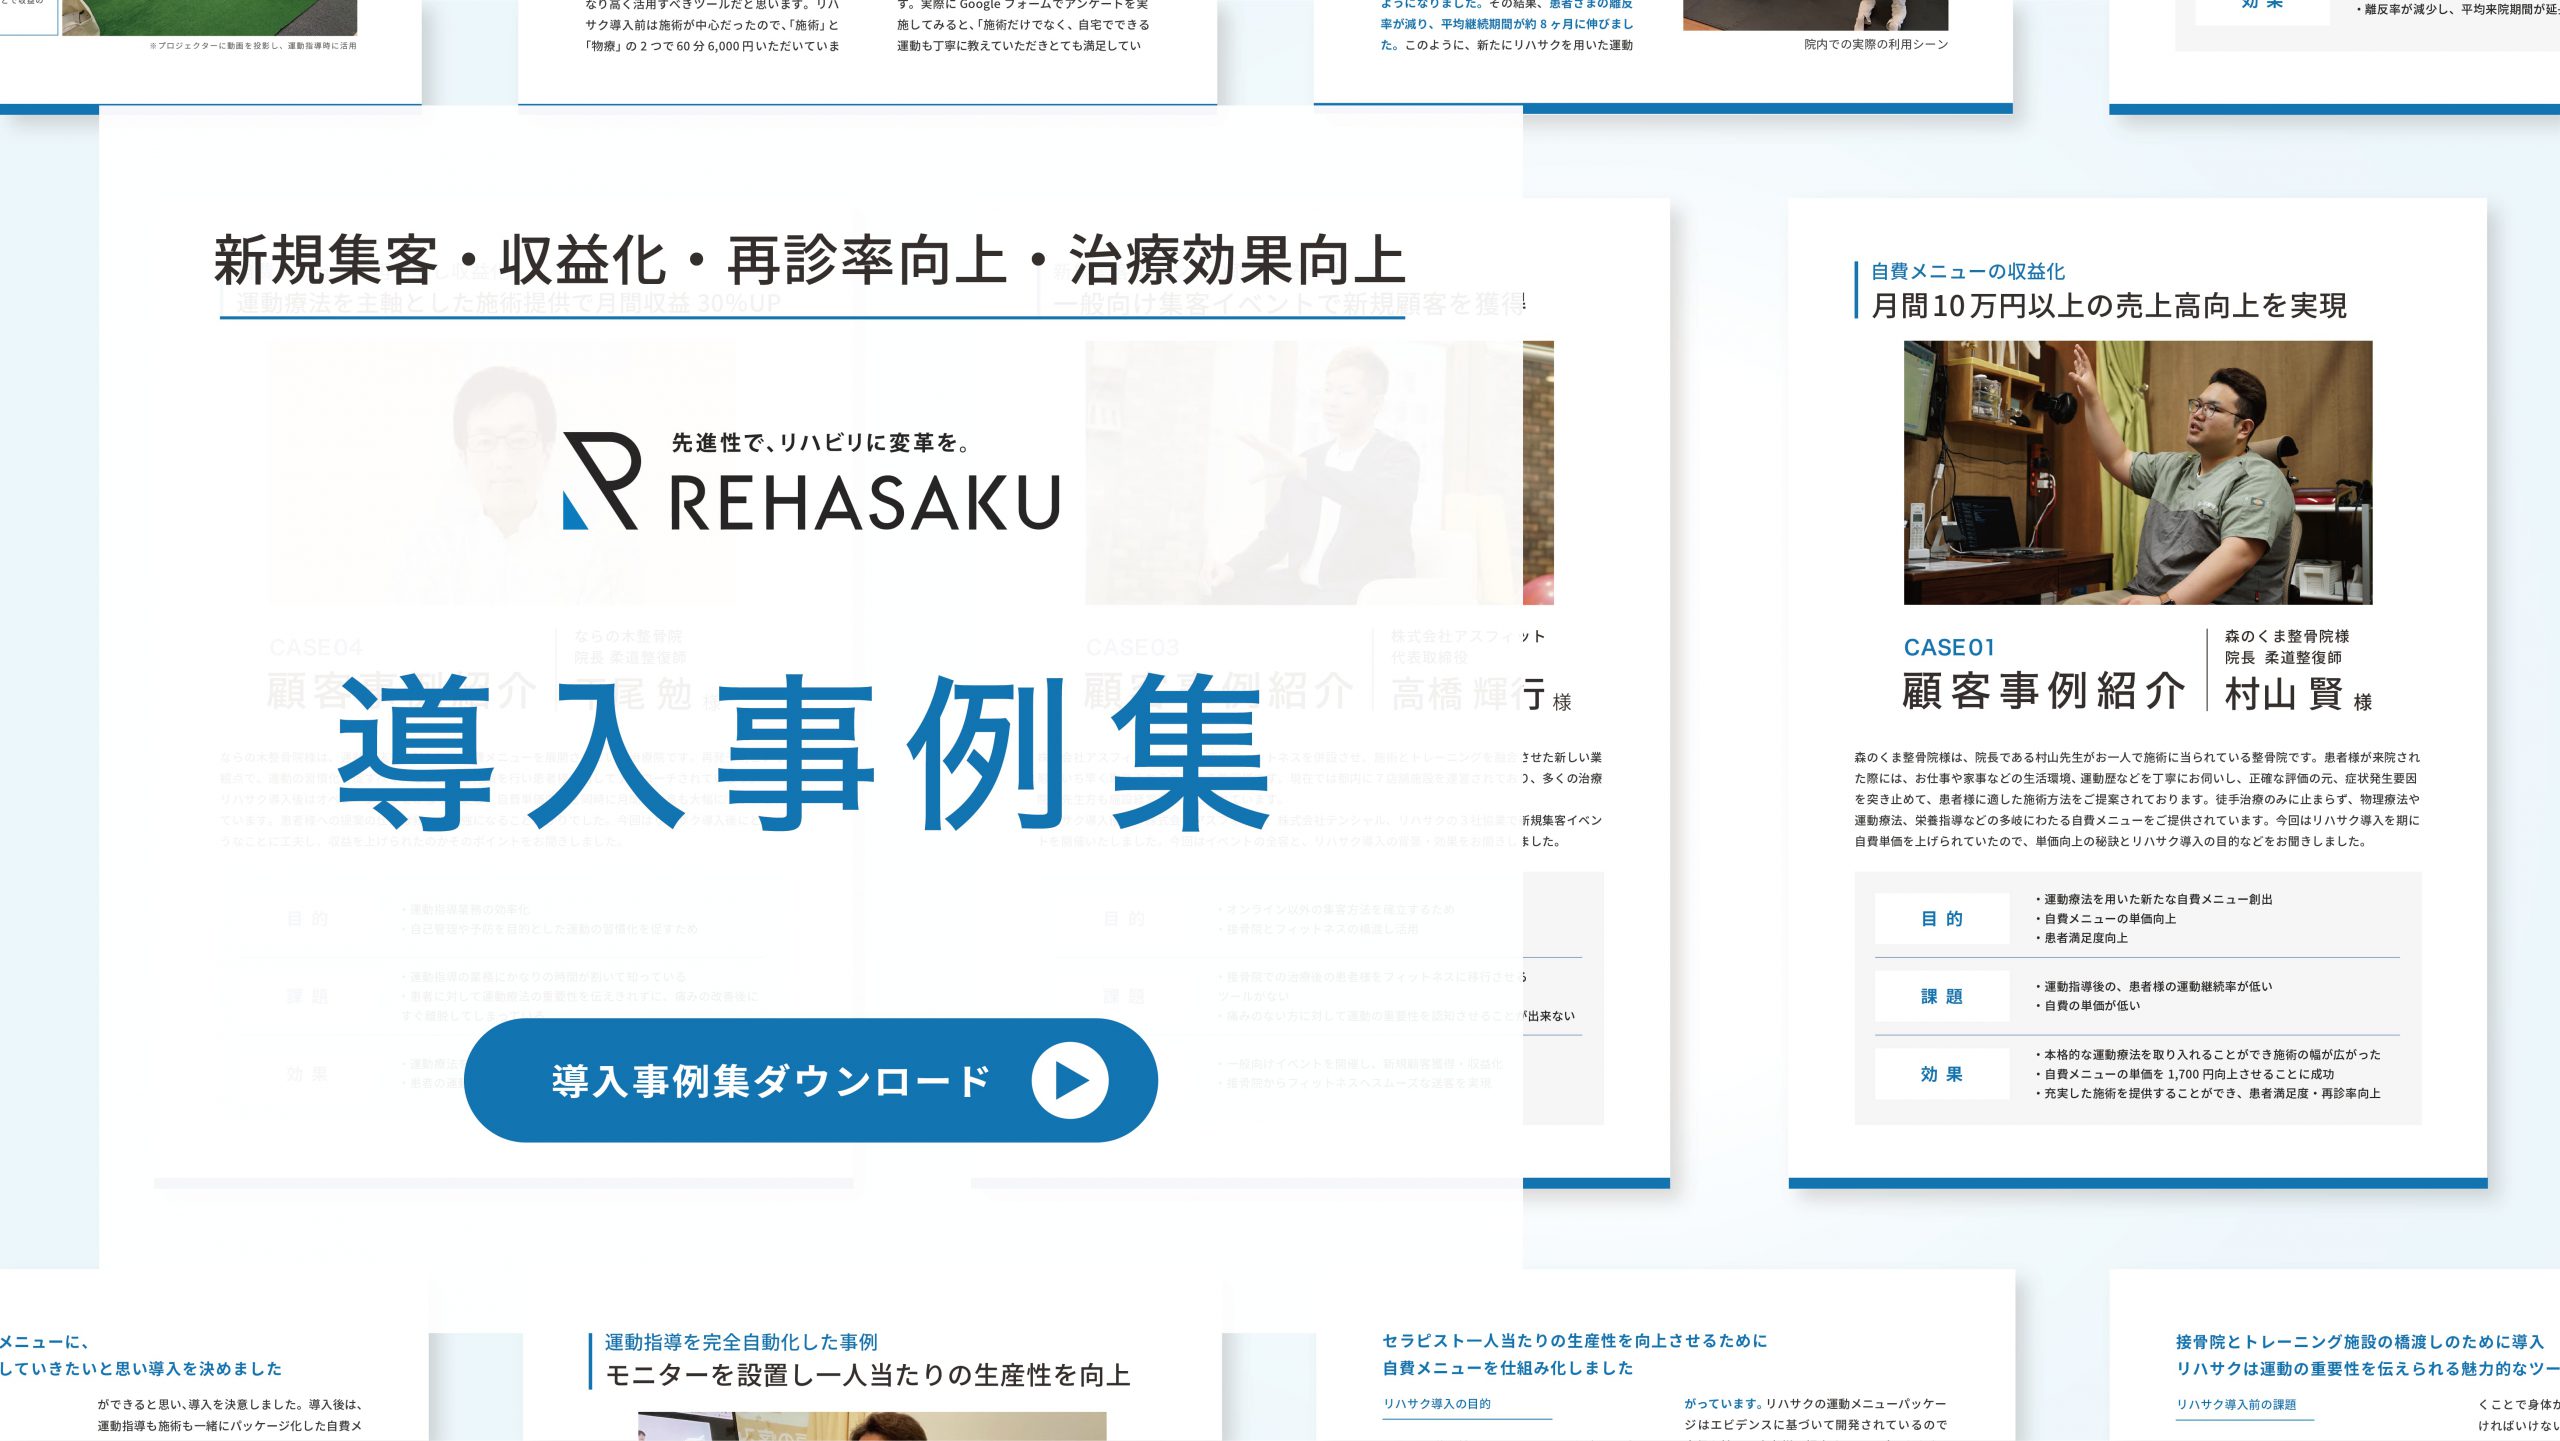Select the 目的 label in CASE01

1941,919
